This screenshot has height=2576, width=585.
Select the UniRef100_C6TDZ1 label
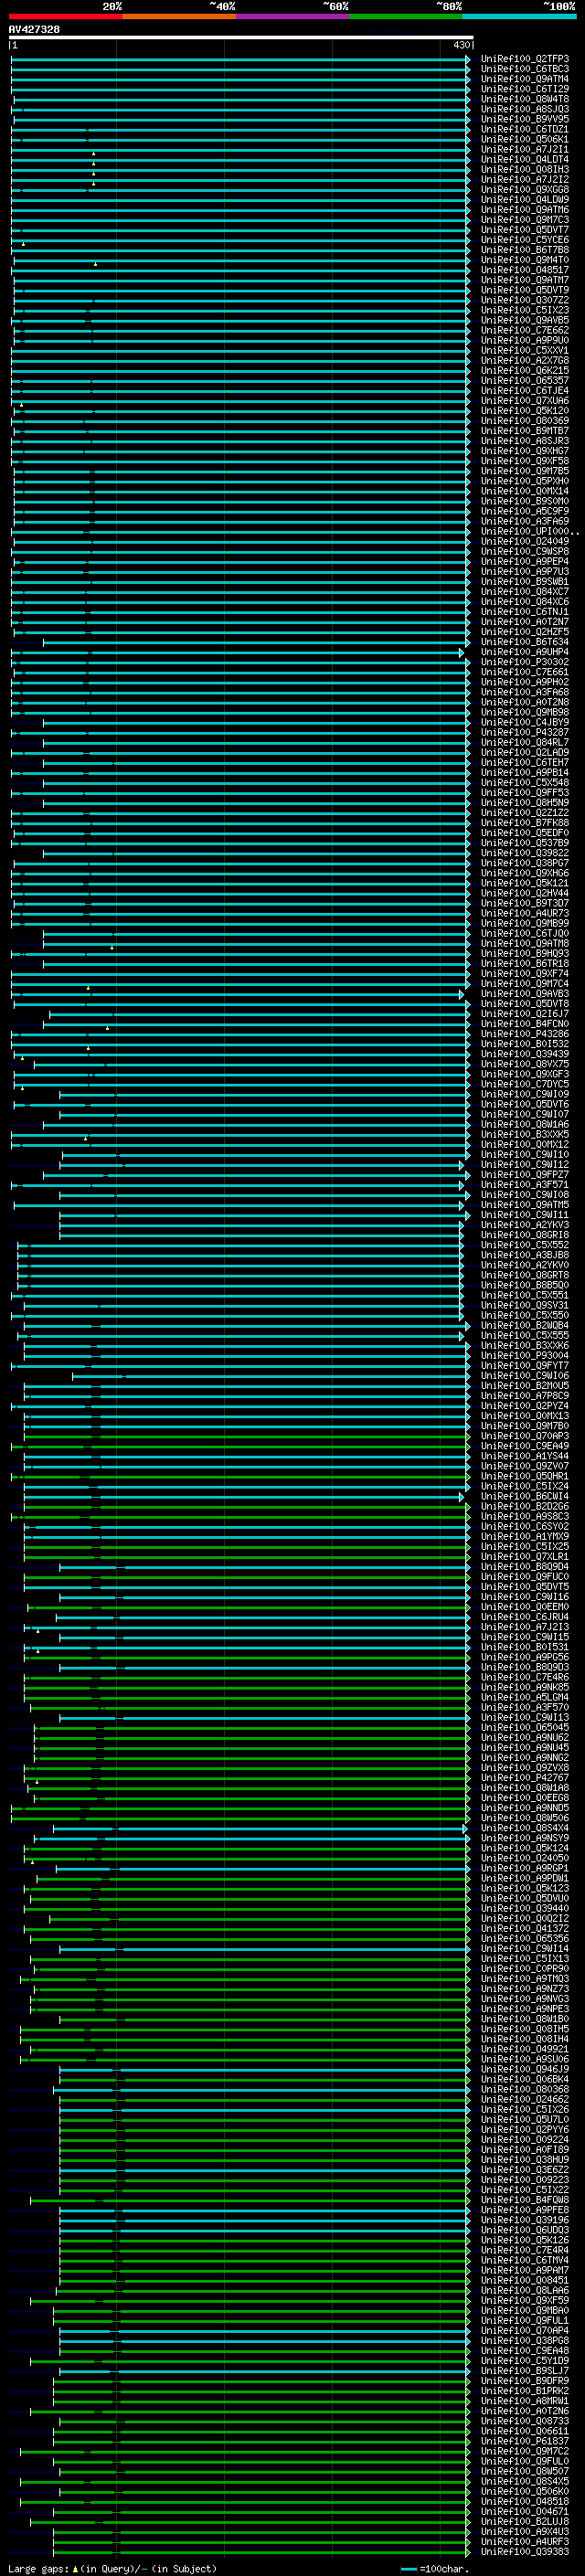coord(525,129)
